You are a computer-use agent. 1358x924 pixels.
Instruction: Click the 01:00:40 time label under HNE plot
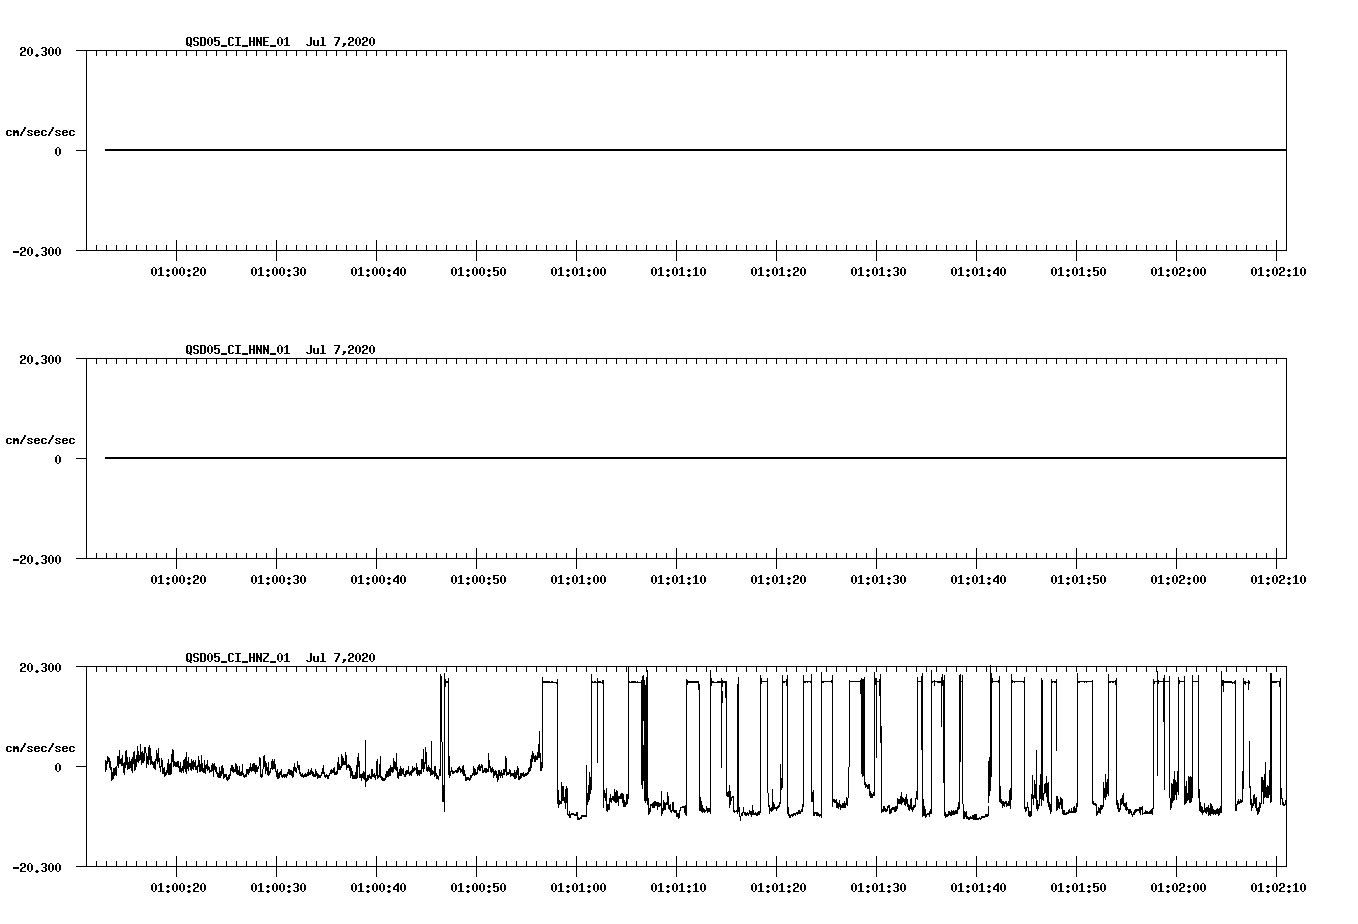pos(378,271)
